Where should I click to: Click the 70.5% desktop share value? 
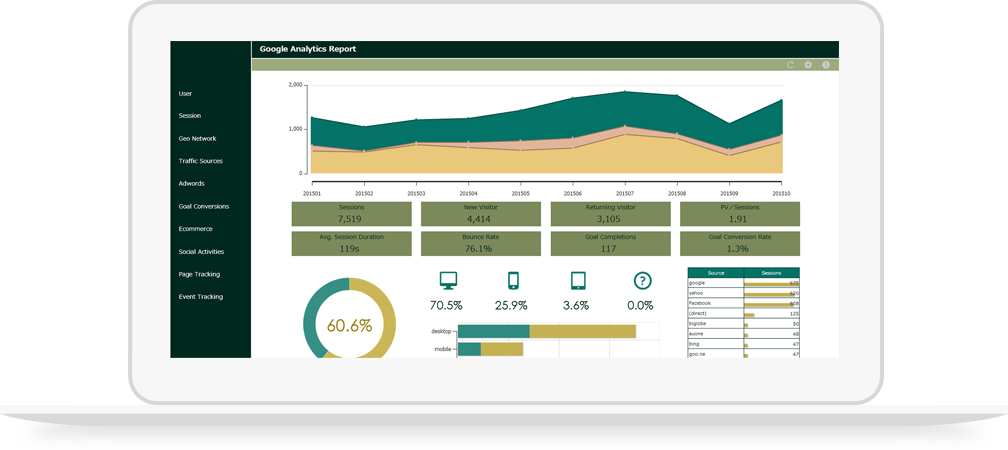[x=446, y=306]
